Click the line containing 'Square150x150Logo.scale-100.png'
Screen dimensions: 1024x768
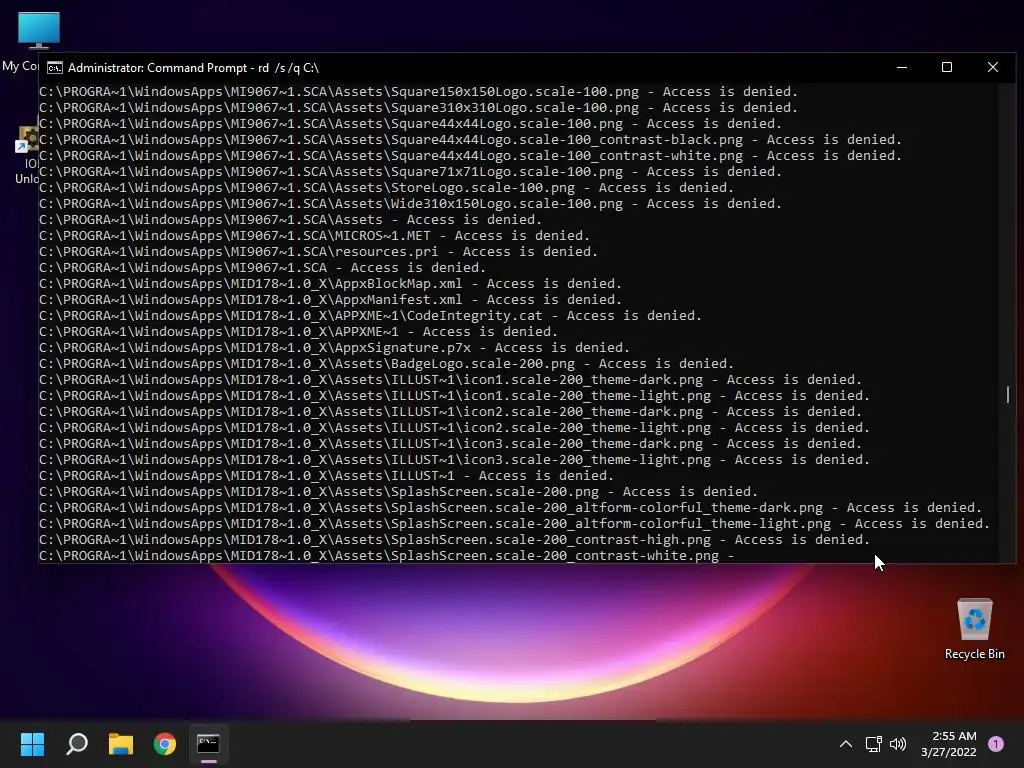tap(419, 91)
